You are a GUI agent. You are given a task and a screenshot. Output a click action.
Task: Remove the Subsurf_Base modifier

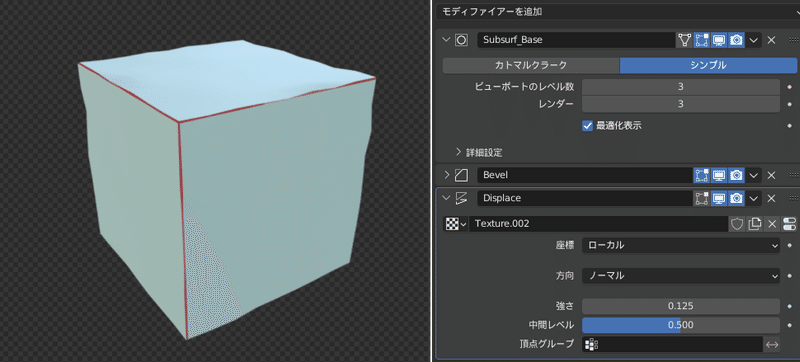point(771,40)
